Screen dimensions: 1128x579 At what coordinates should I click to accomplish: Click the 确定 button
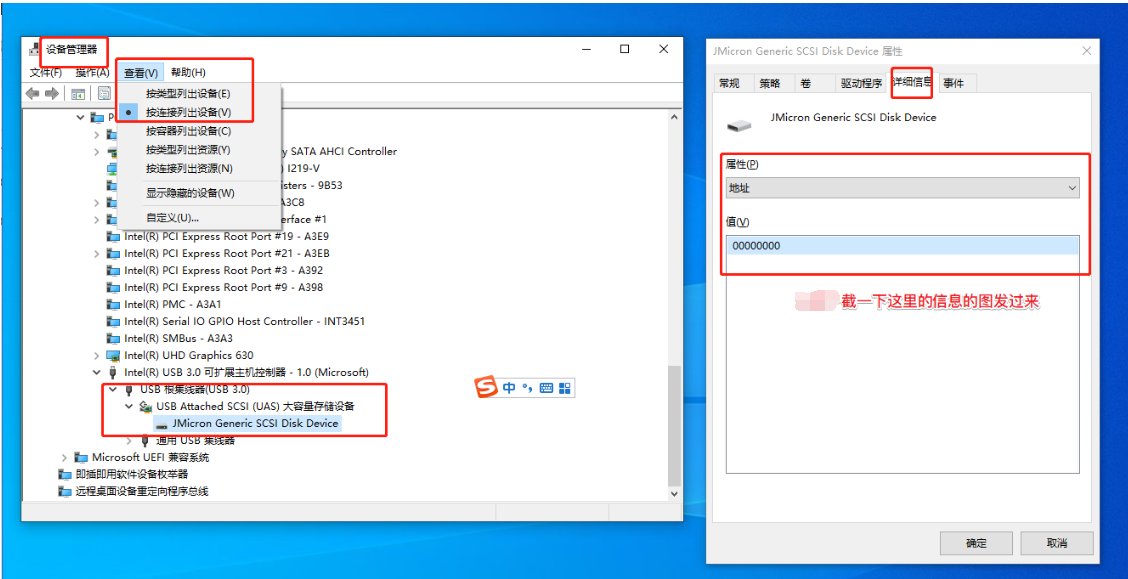coord(976,543)
